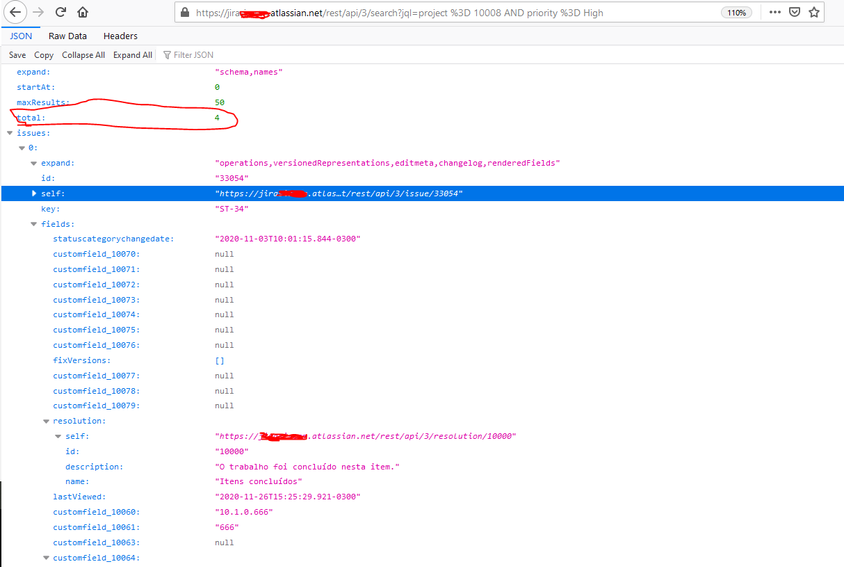The width and height of the screenshot is (844, 567).
Task: Collapse the self node under resolution
Action: click(x=58, y=436)
